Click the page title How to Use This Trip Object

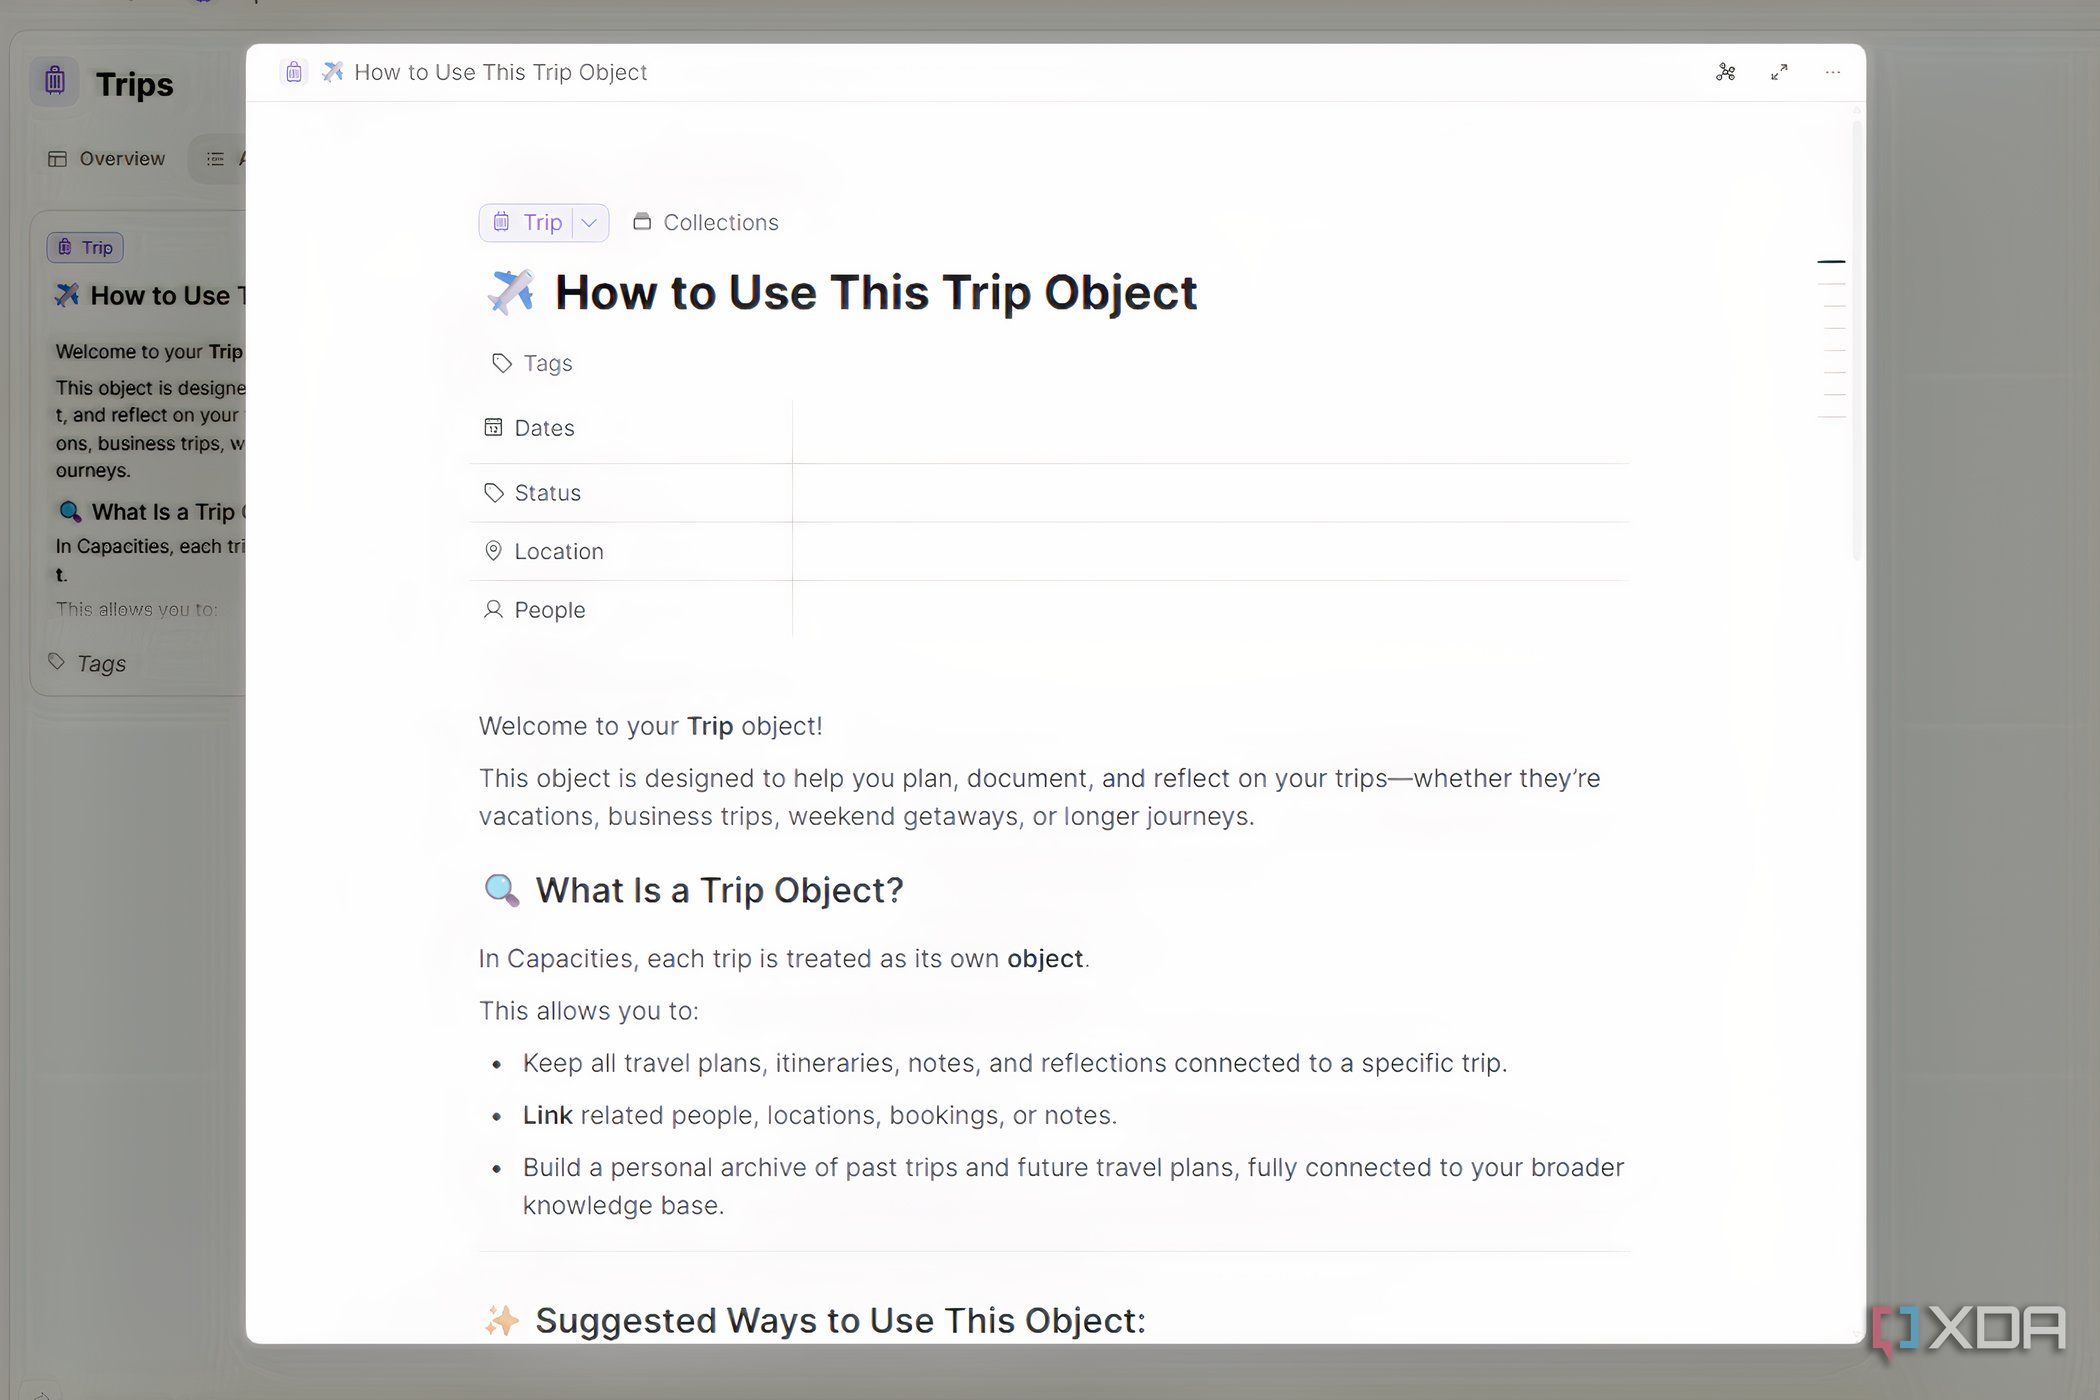875,293
